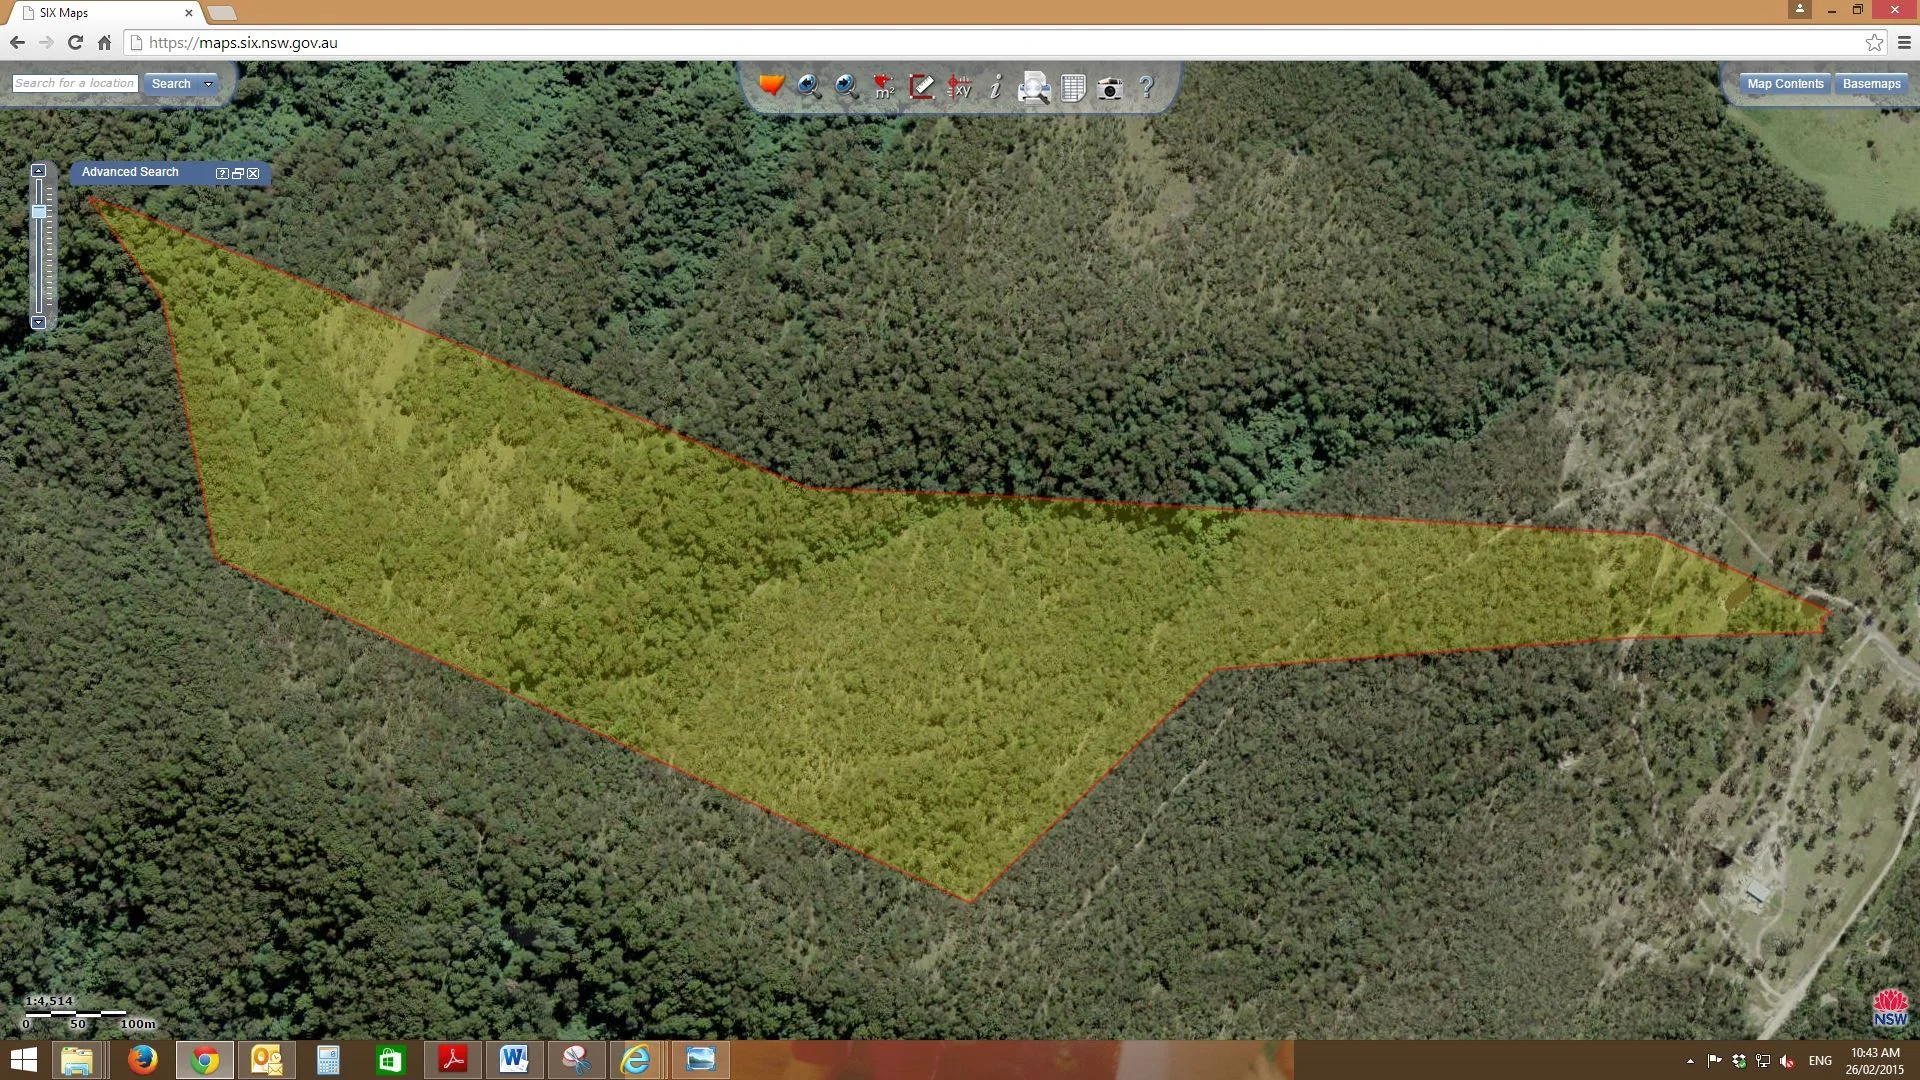1920x1080 pixels.
Task: Open SIX Maps help with question mark icon
Action: tap(1146, 87)
